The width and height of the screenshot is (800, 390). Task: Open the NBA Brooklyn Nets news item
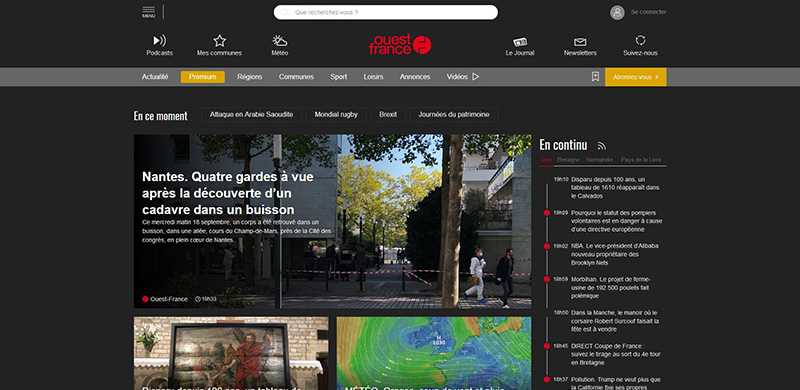pyautogui.click(x=615, y=254)
